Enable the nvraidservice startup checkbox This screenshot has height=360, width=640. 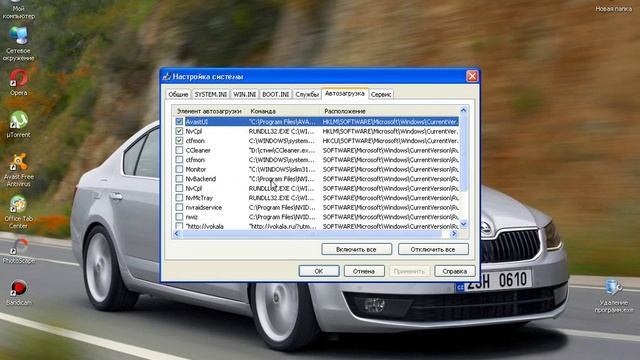179,207
